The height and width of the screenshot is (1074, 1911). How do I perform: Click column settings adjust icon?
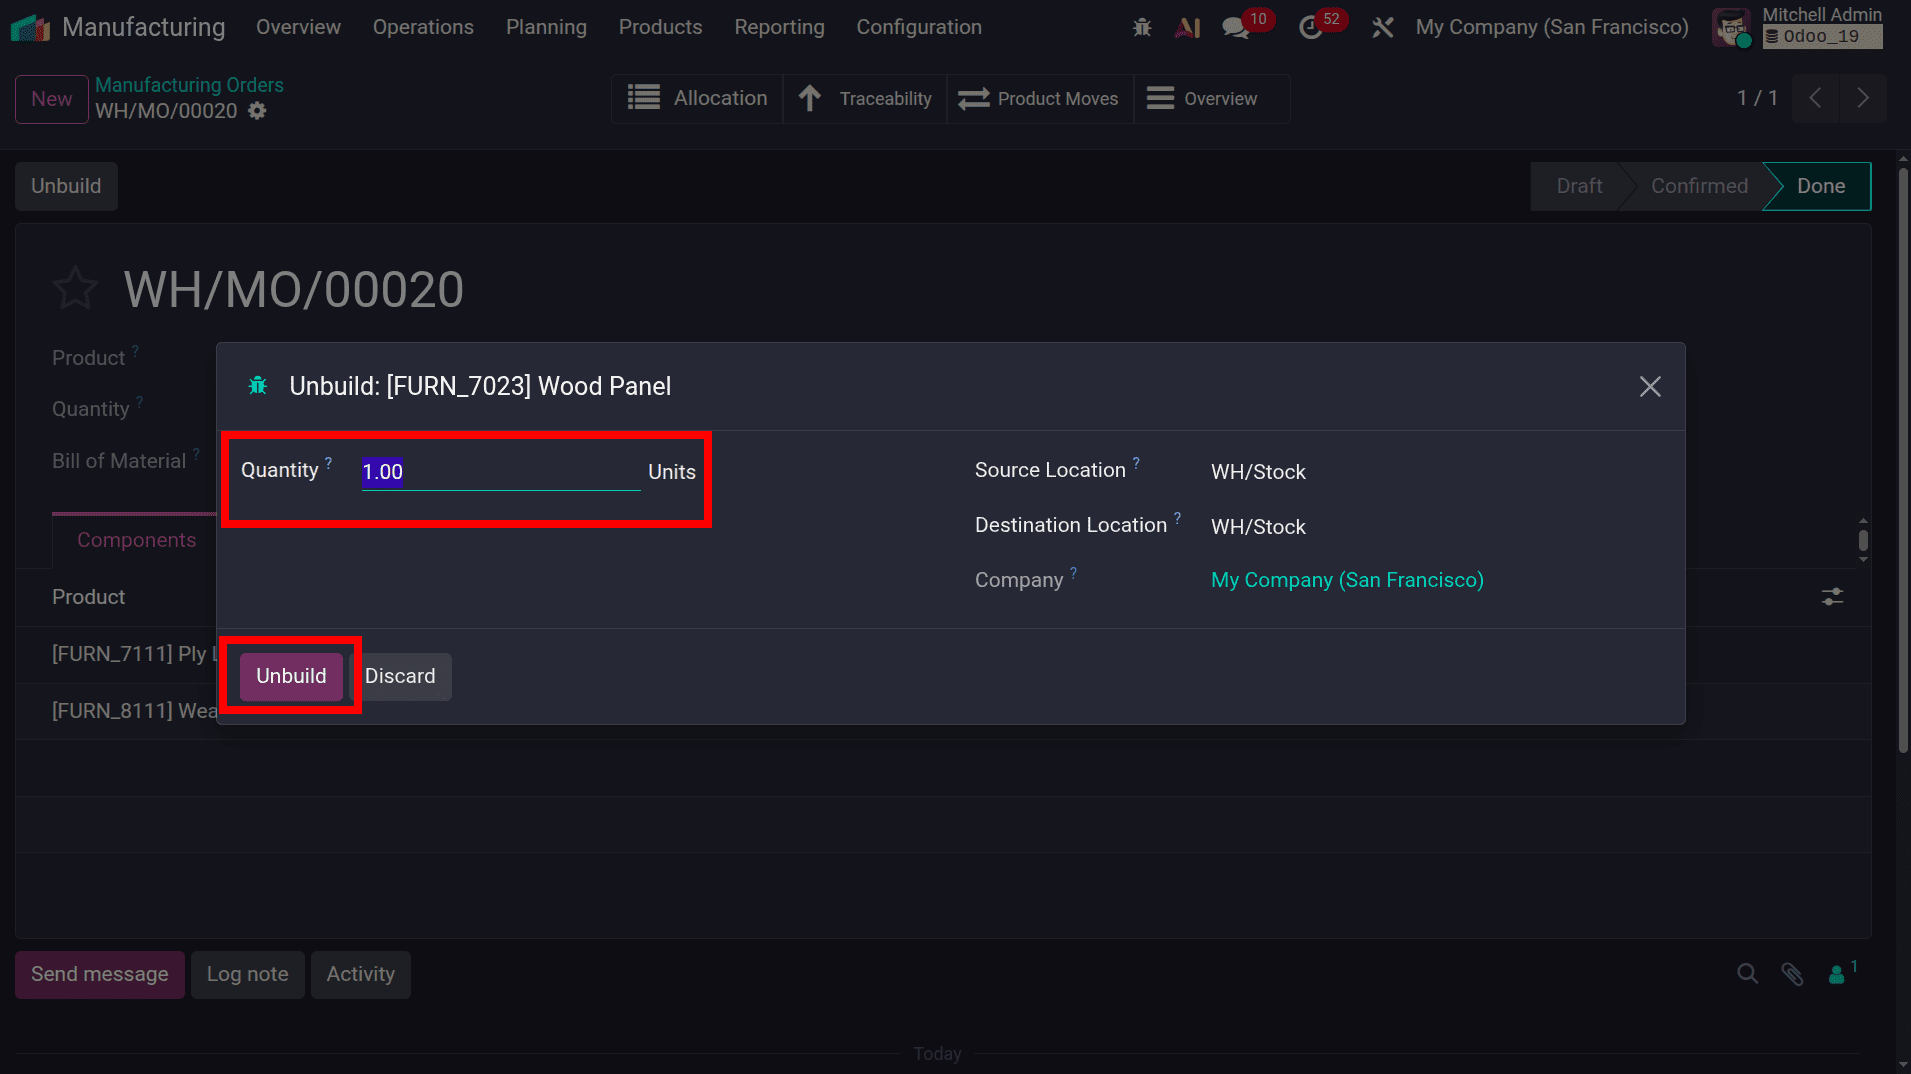(x=1832, y=597)
